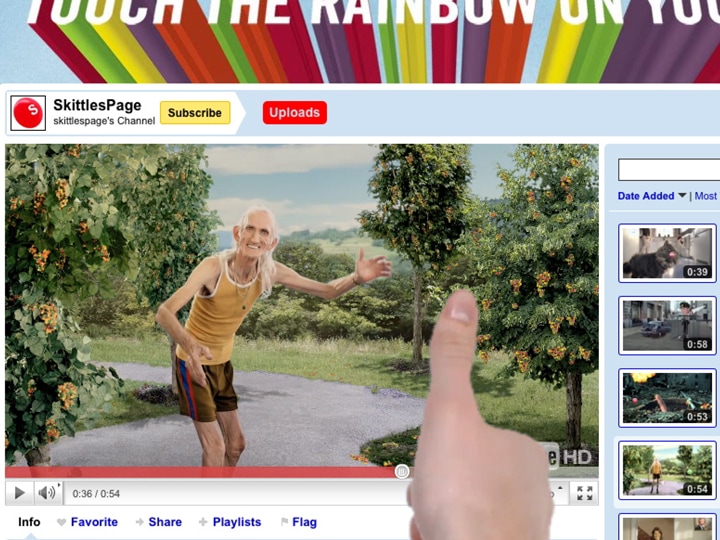The height and width of the screenshot is (540, 720).
Task: Sort videos by Most link
Action: click(706, 196)
